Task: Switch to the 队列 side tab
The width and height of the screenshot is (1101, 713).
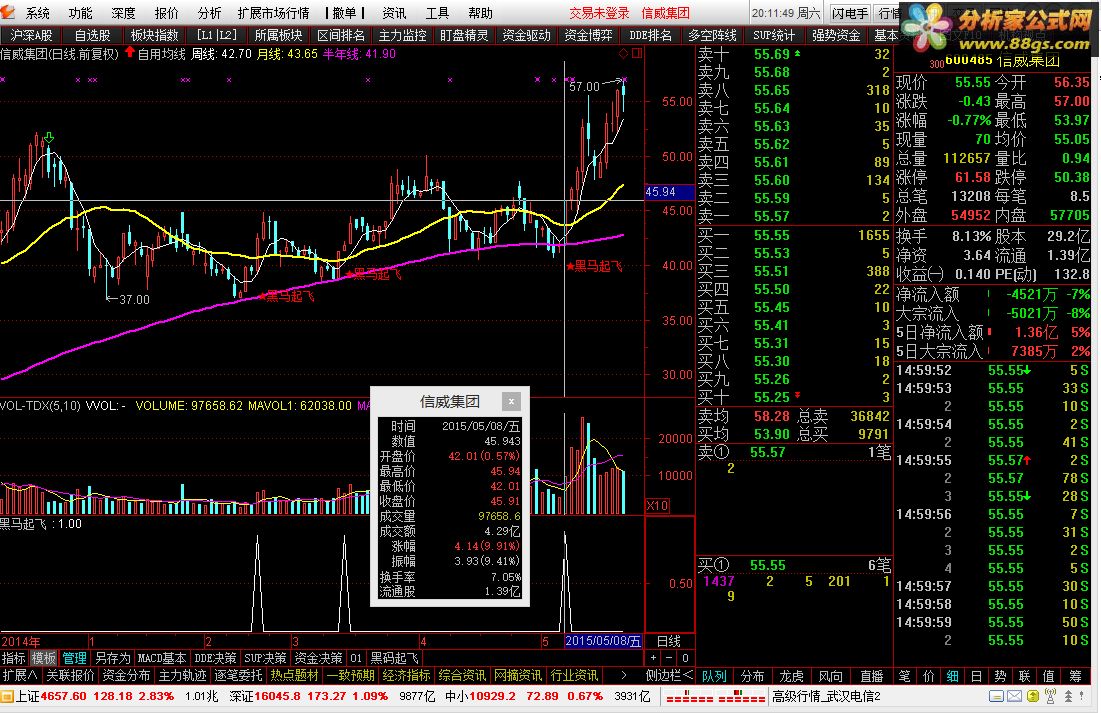Action: coord(714,676)
